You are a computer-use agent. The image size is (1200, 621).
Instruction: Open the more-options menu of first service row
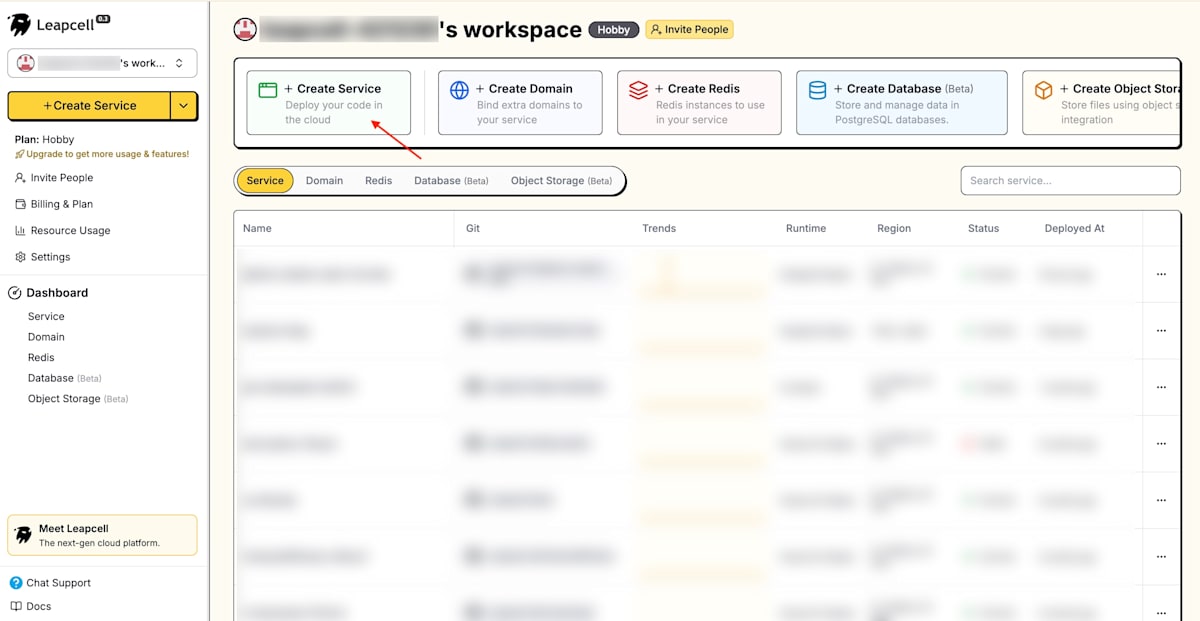pos(1161,274)
